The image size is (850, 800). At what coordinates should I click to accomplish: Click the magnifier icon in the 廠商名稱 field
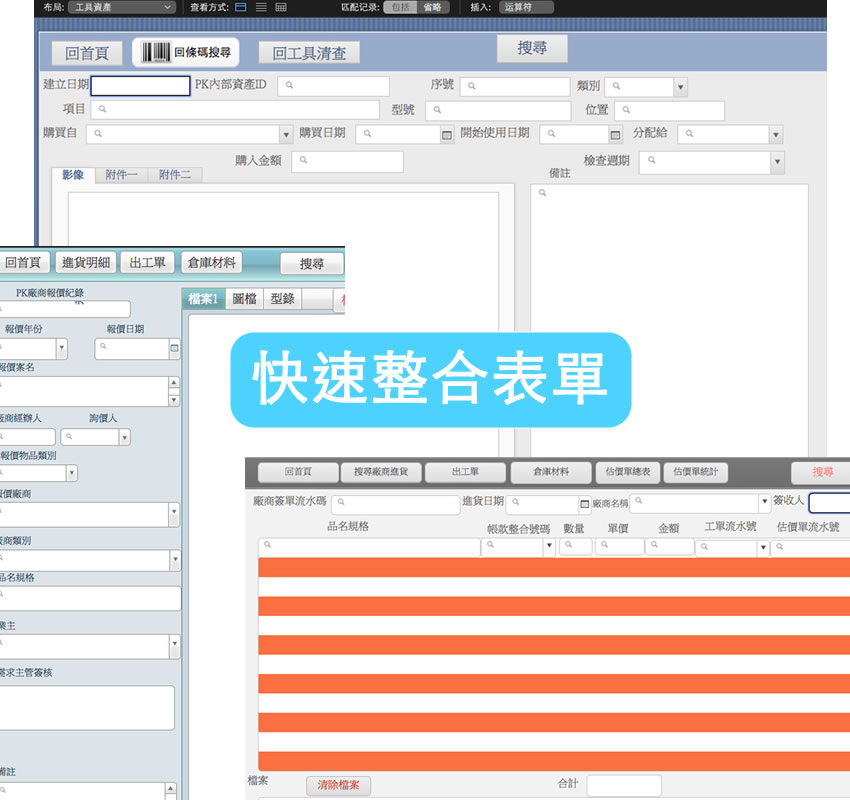point(641,502)
